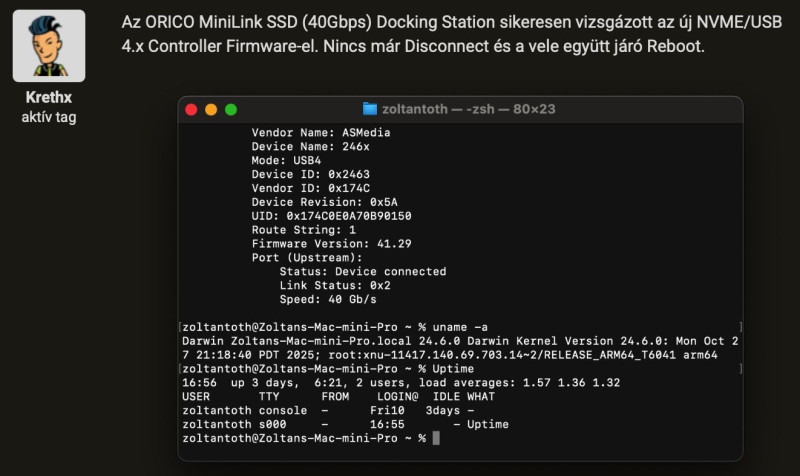This screenshot has width=800, height=476.
Task: Click the blue folder icon in the terminal title
Action: click(x=369, y=109)
